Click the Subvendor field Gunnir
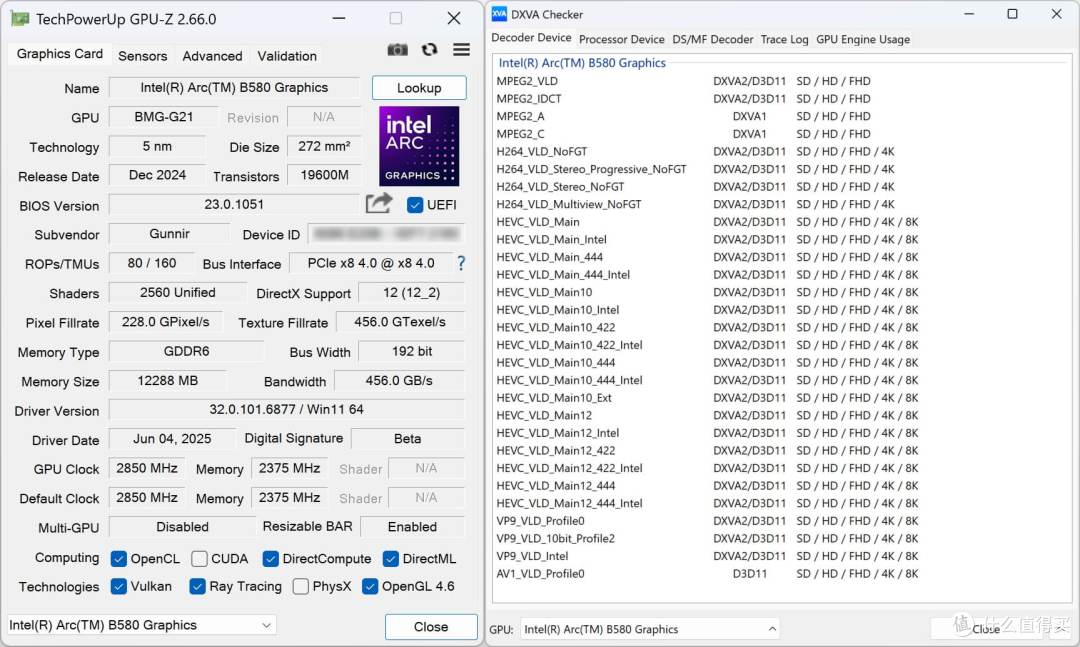The width and height of the screenshot is (1080, 647). pos(169,234)
